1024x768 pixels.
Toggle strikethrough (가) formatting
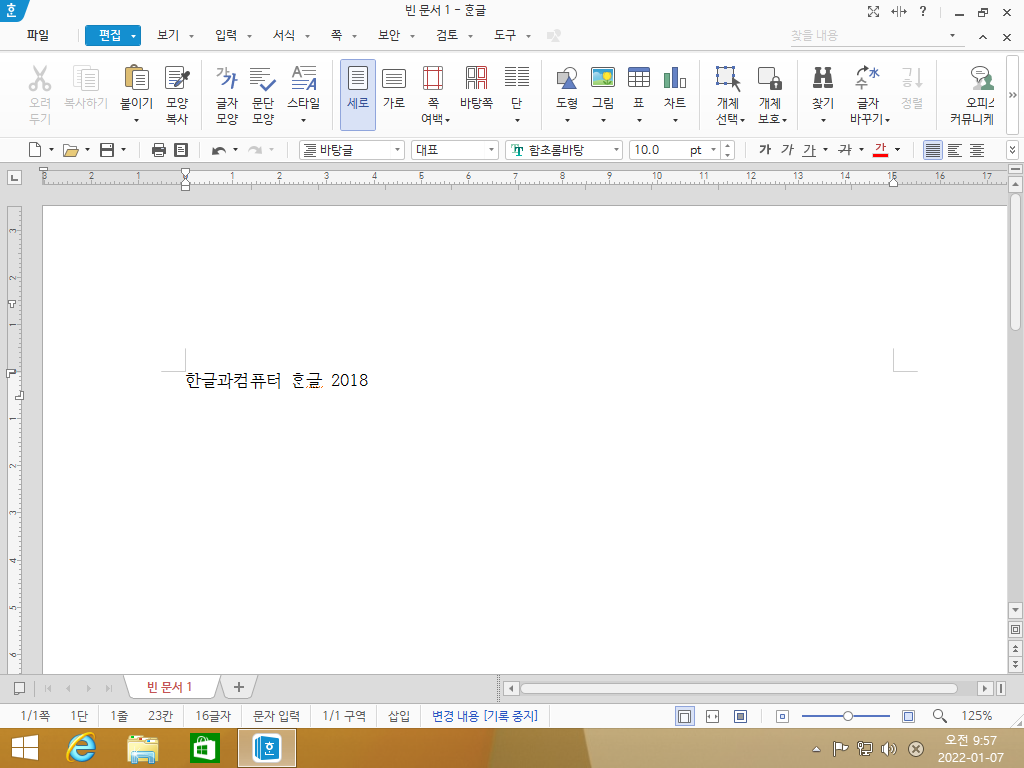845,150
